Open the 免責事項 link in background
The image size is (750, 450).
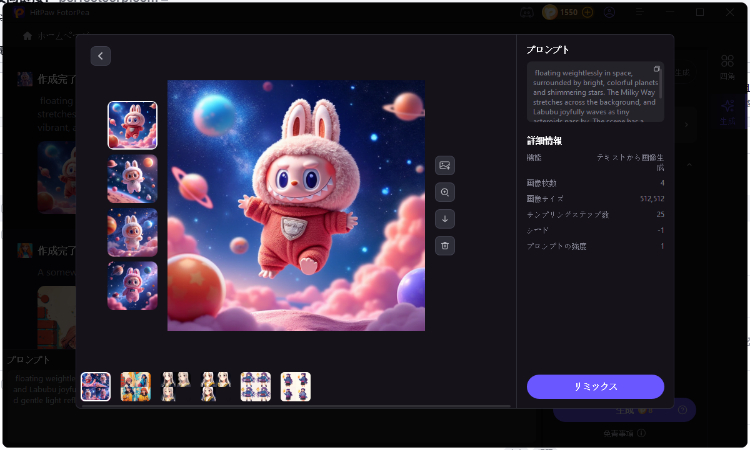point(618,433)
